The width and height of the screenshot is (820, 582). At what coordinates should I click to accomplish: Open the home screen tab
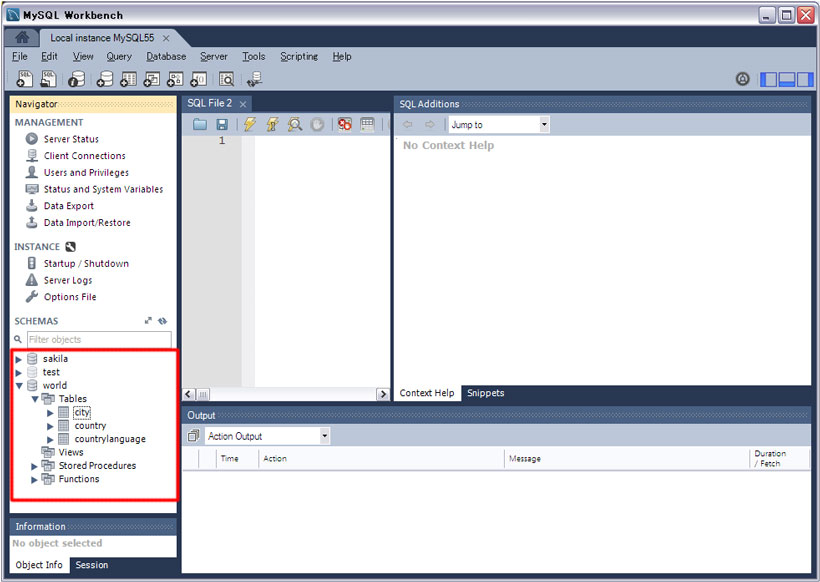coord(22,38)
